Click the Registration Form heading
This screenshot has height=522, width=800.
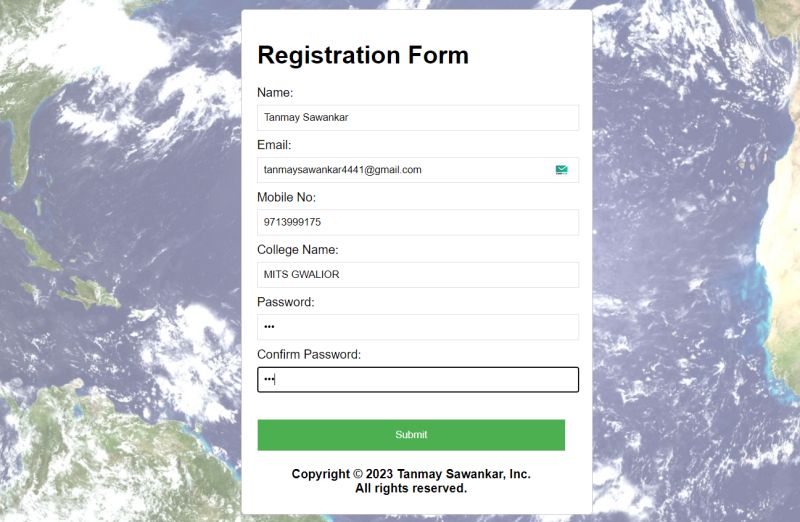point(363,55)
